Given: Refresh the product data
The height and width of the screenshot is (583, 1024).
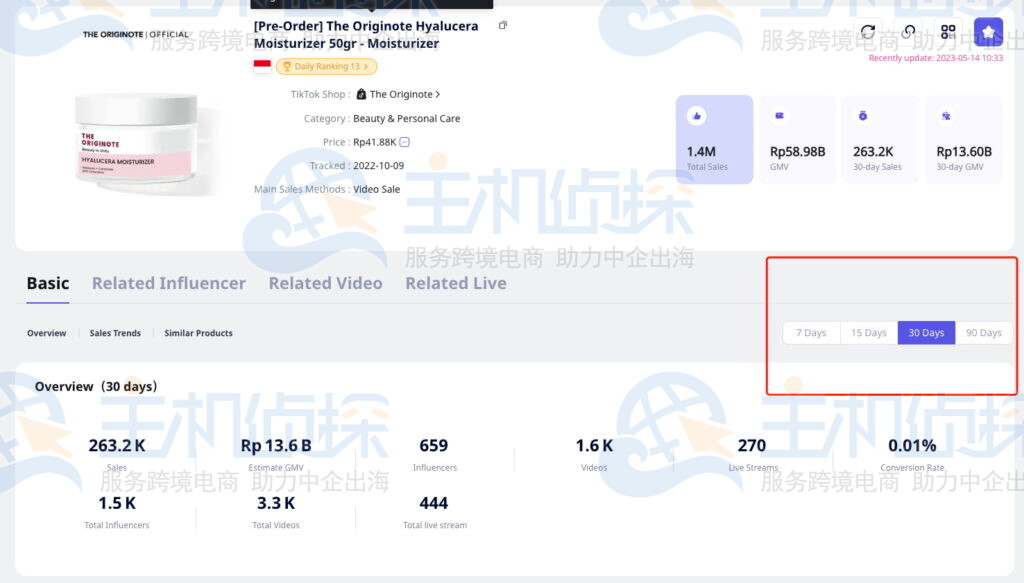Looking at the screenshot, I should [868, 31].
